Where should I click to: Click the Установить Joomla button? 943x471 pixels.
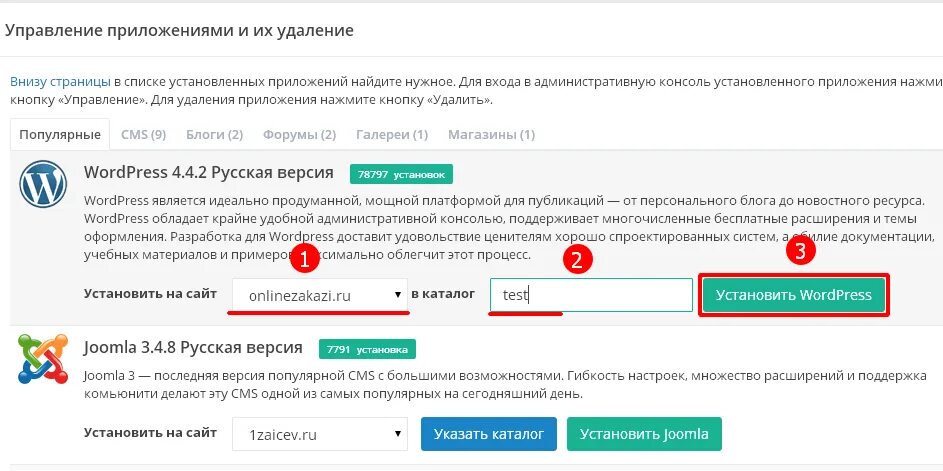point(644,434)
